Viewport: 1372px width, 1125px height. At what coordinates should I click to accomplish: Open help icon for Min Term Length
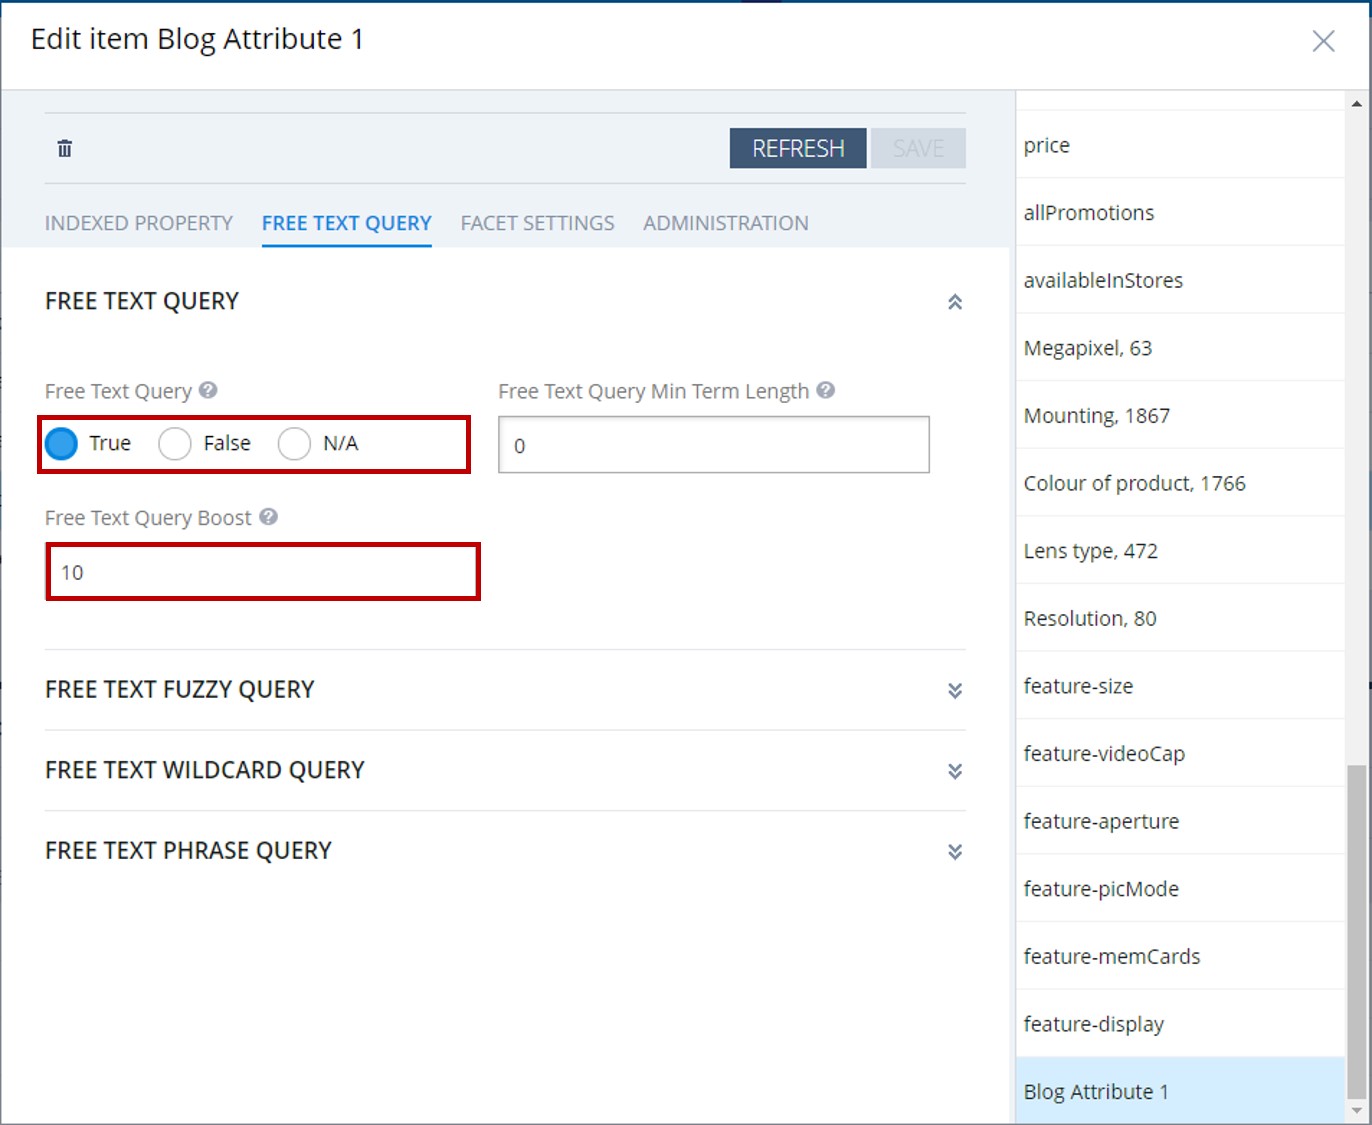825,390
